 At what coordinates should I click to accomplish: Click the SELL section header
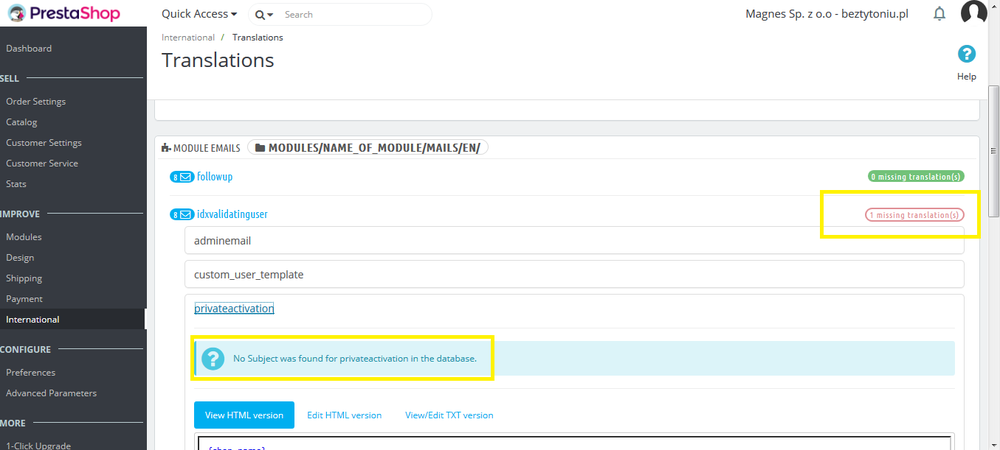pos(10,78)
